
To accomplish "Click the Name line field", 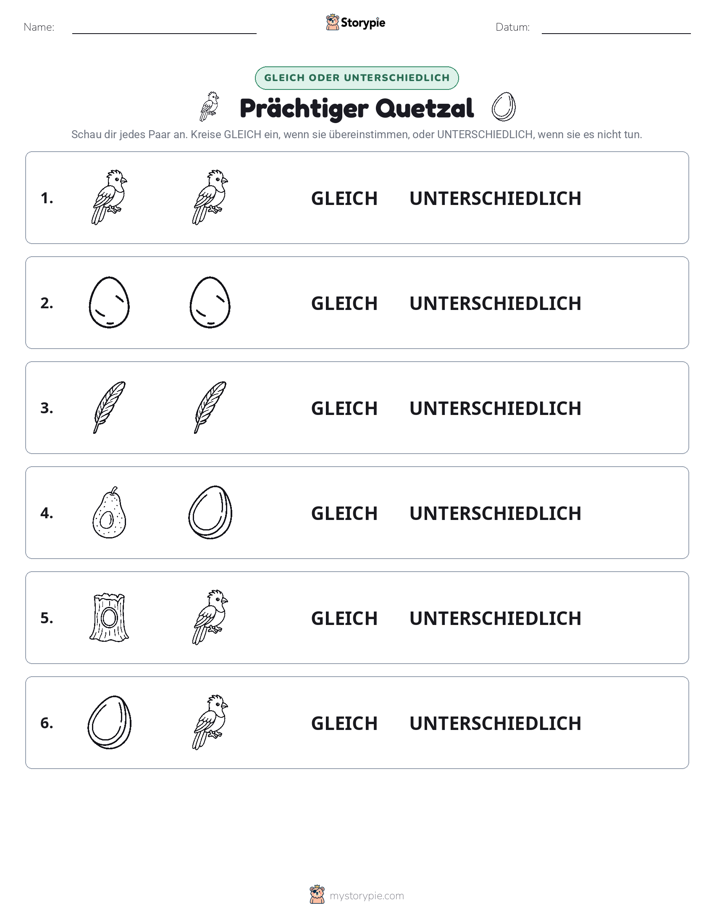I will point(164,28).
